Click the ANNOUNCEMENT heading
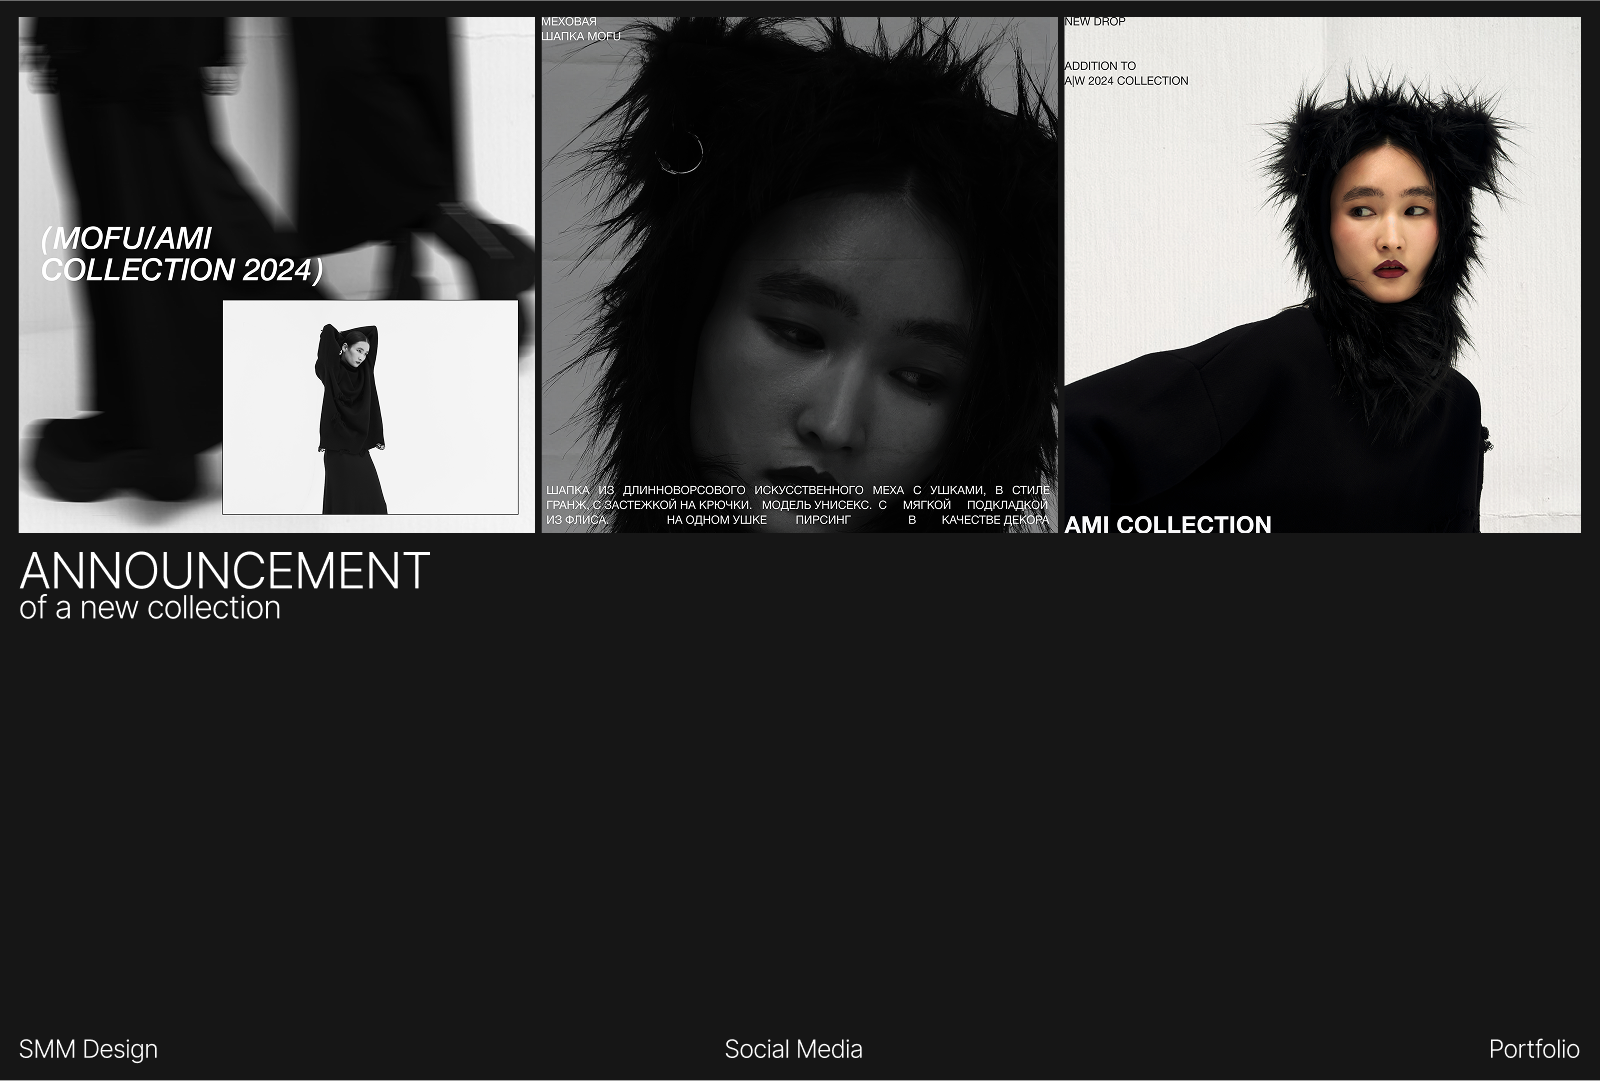1600x1081 pixels. coord(224,571)
